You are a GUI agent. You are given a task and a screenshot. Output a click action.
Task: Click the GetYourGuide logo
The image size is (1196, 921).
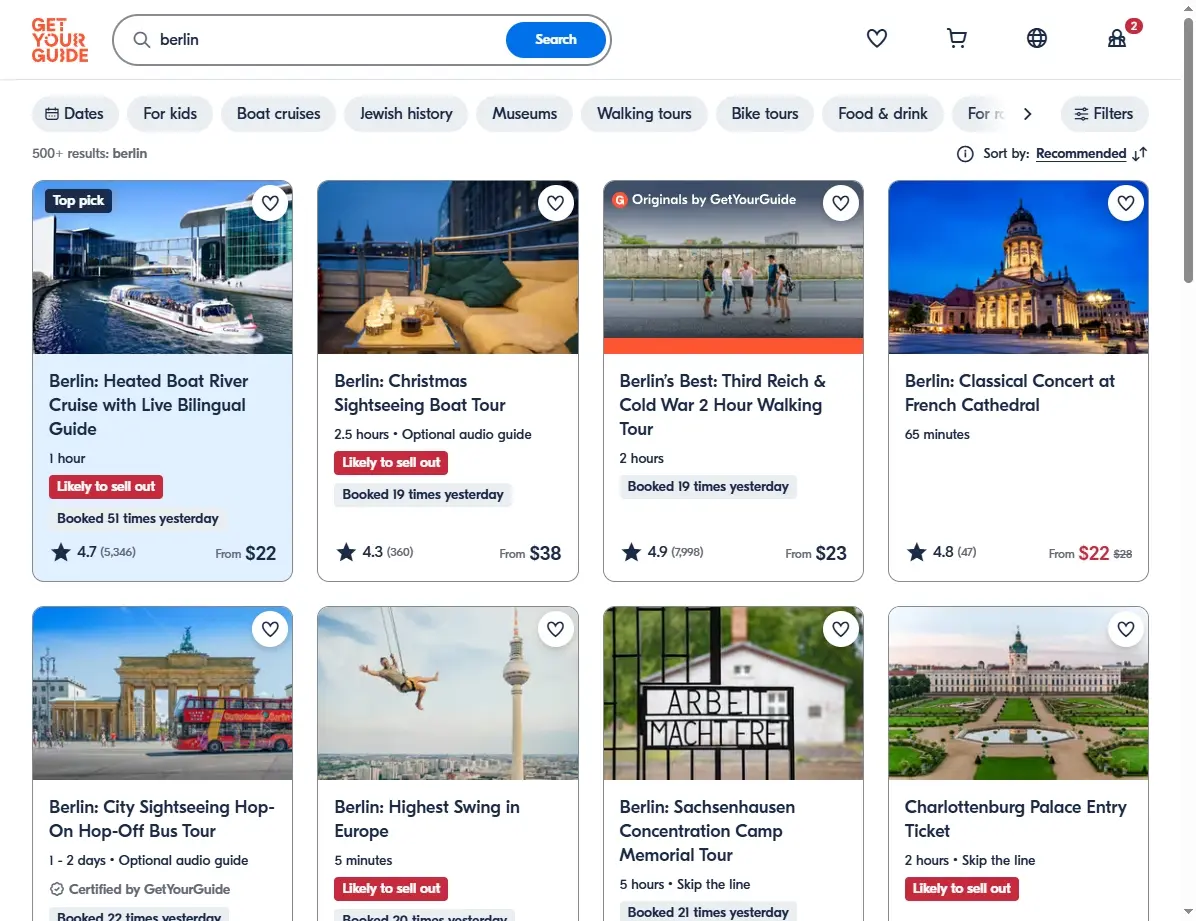[59, 40]
